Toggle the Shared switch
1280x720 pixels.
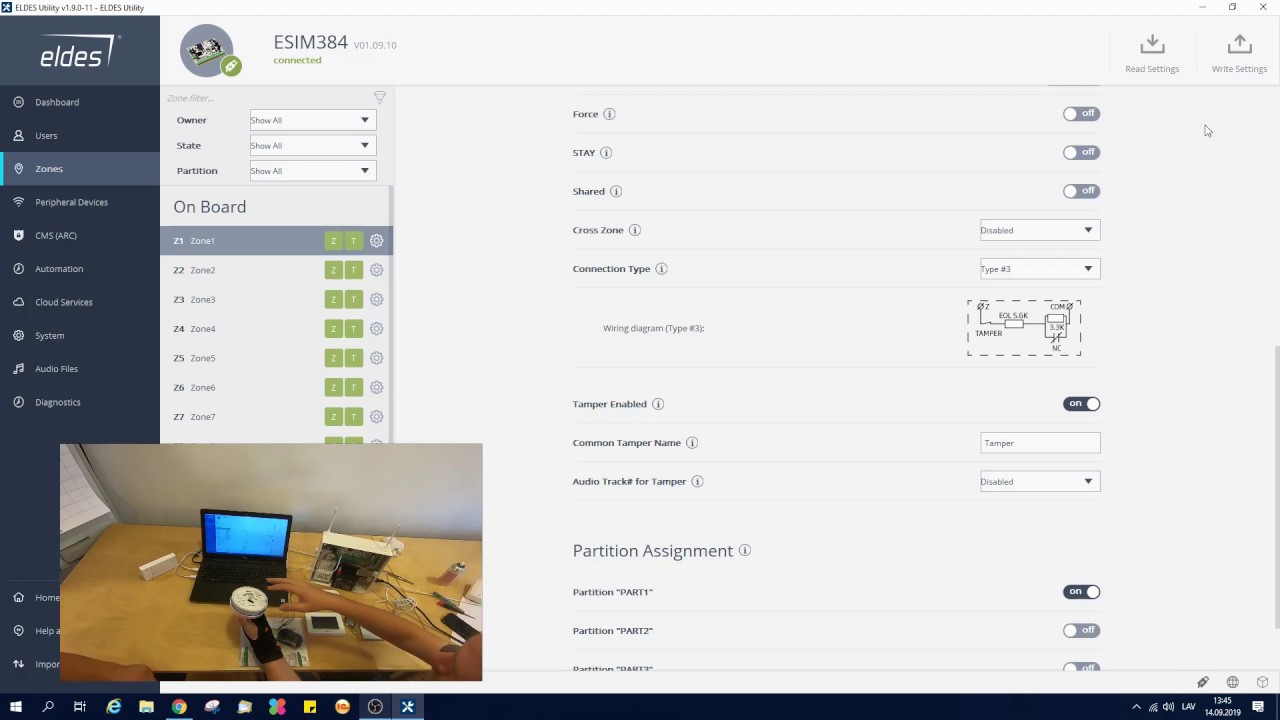tap(1081, 191)
